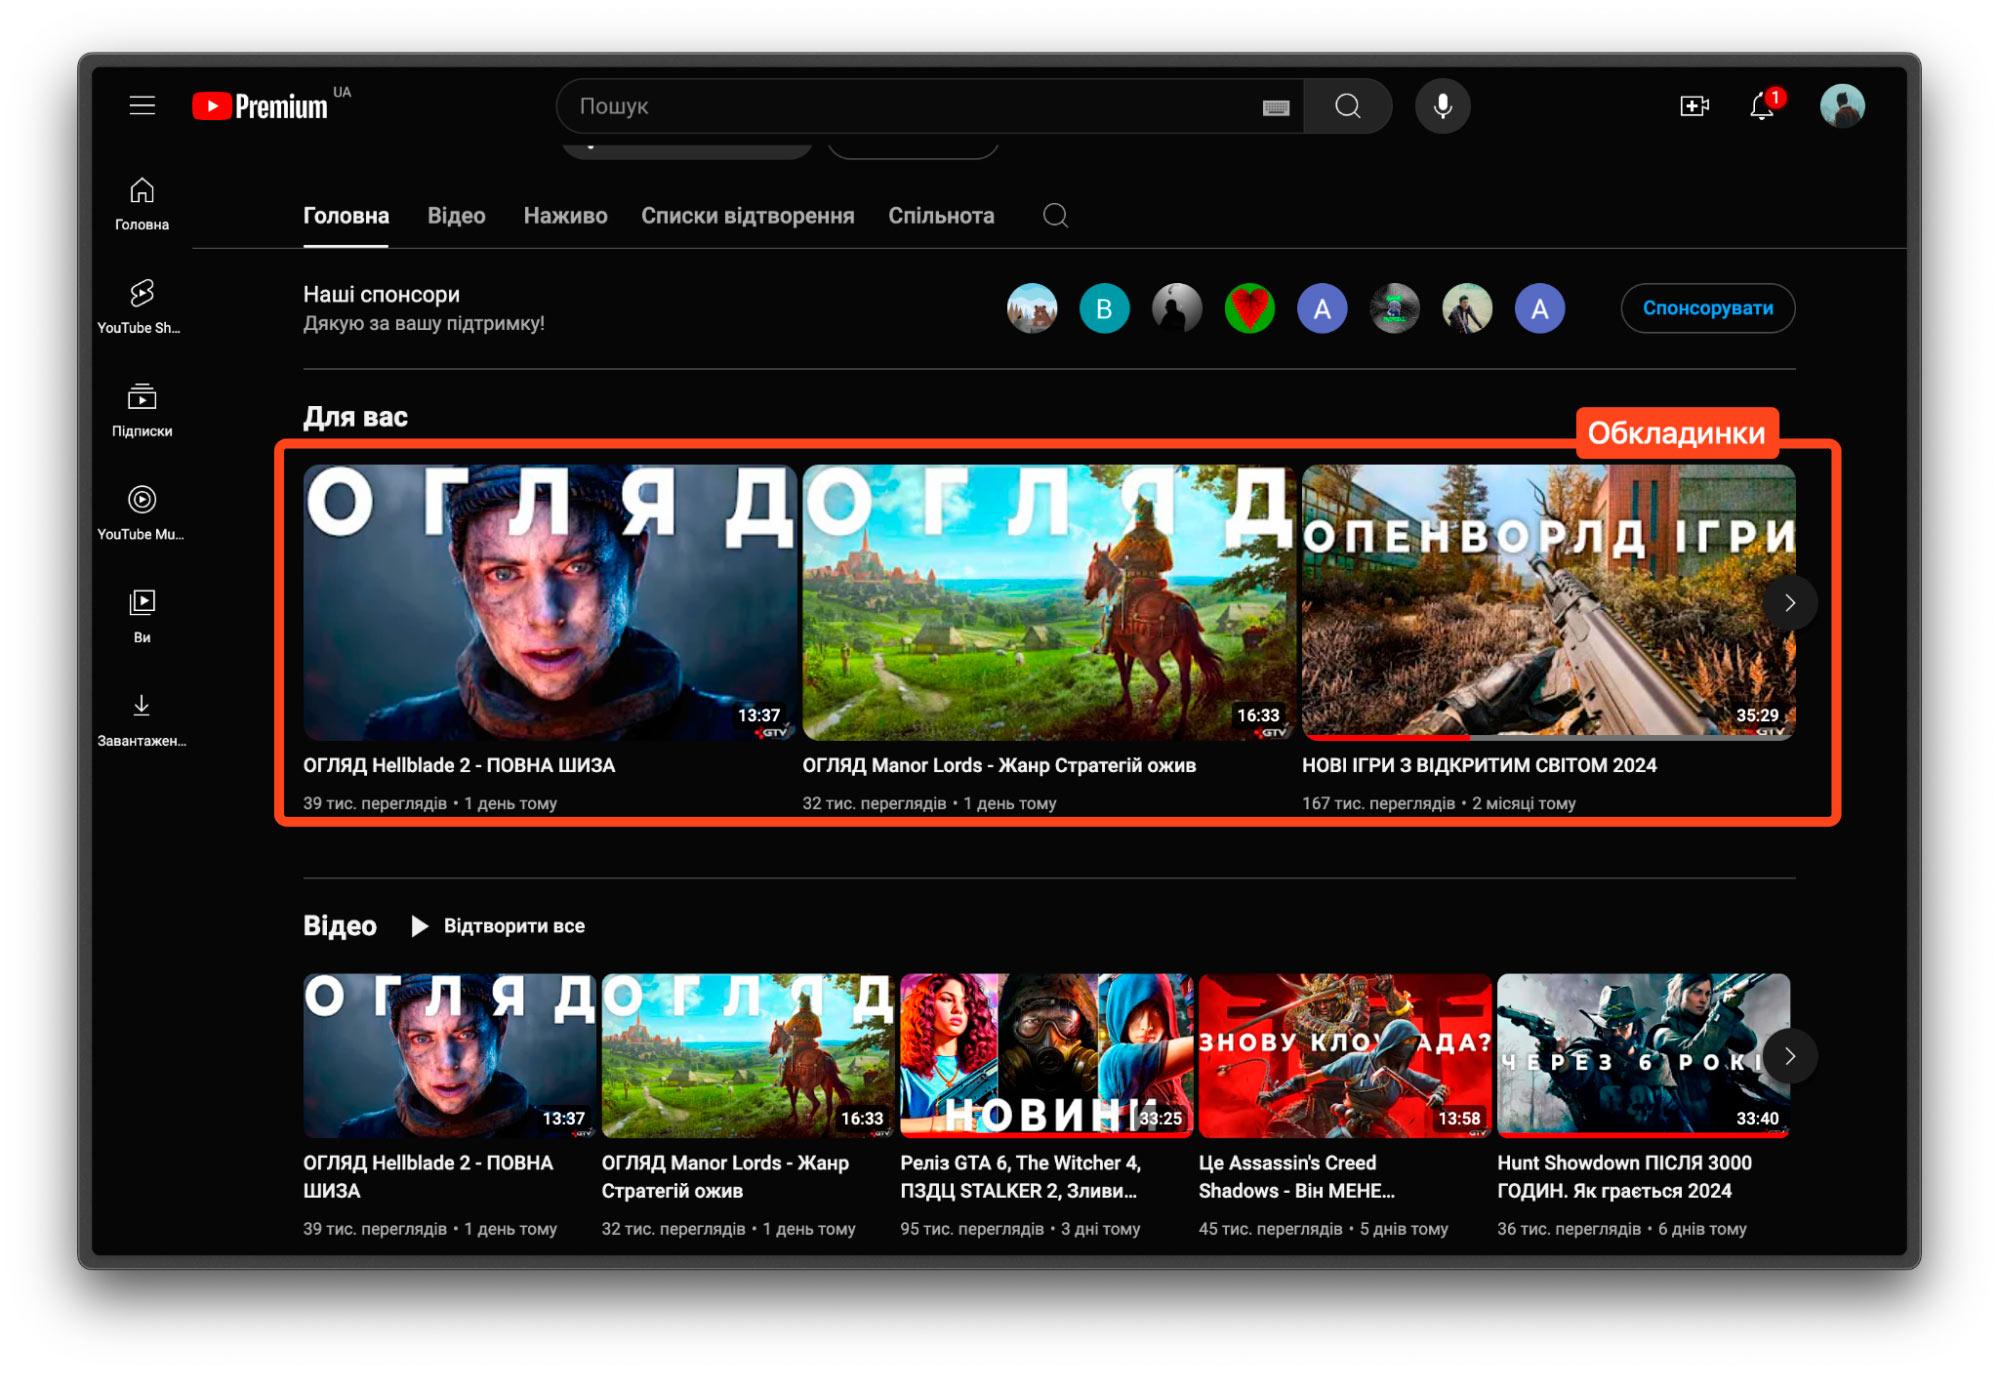Open the НОВИНИ thumbnail video
The width and height of the screenshot is (1999, 1373).
(1046, 1055)
